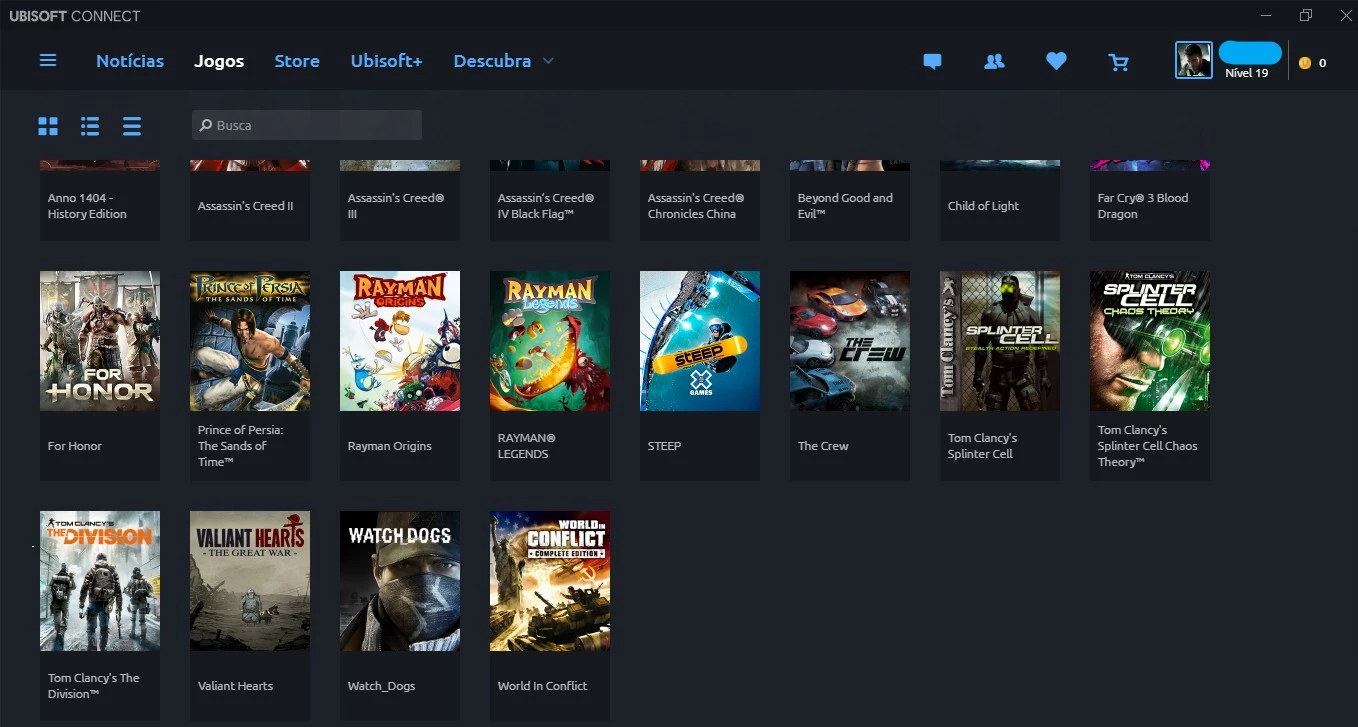Click the Valiant Hearts title text

[235, 686]
